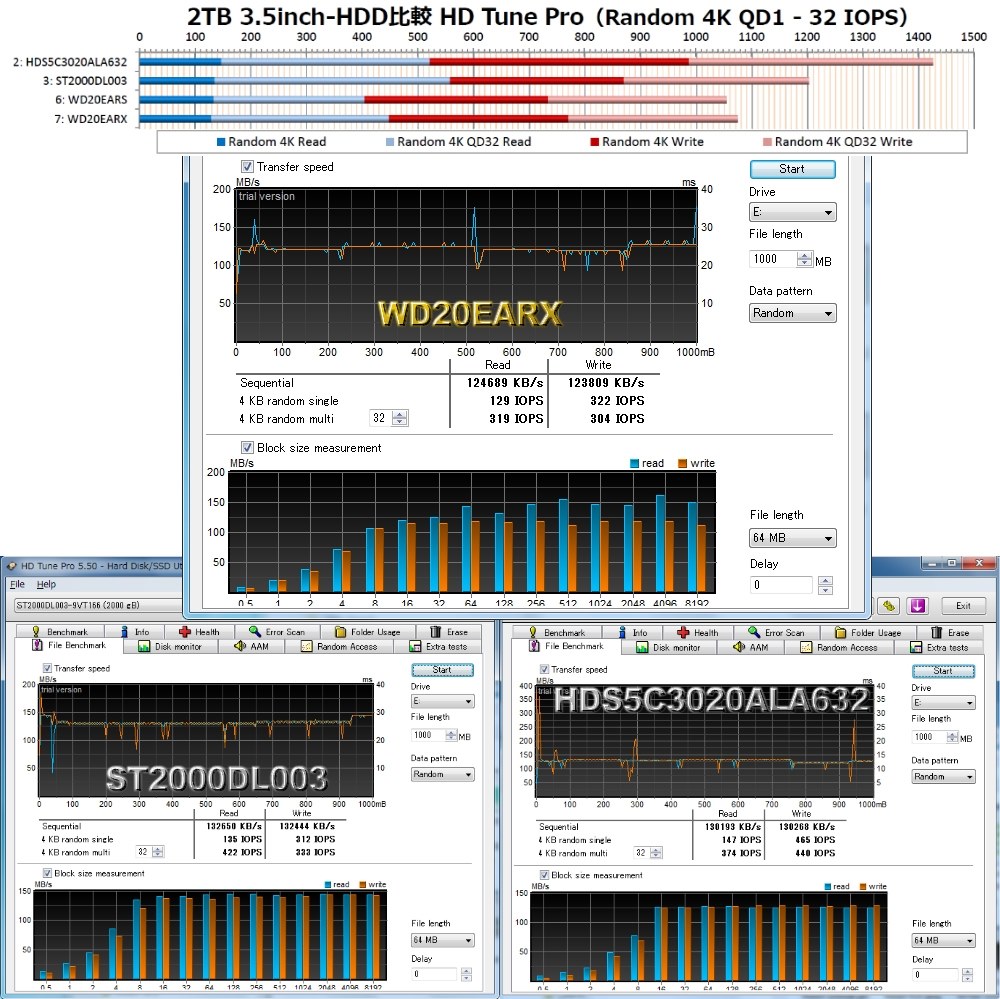The height and width of the screenshot is (999, 1000).
Task: Increment the 4 KB random multi queue stepper
Action: (397, 414)
